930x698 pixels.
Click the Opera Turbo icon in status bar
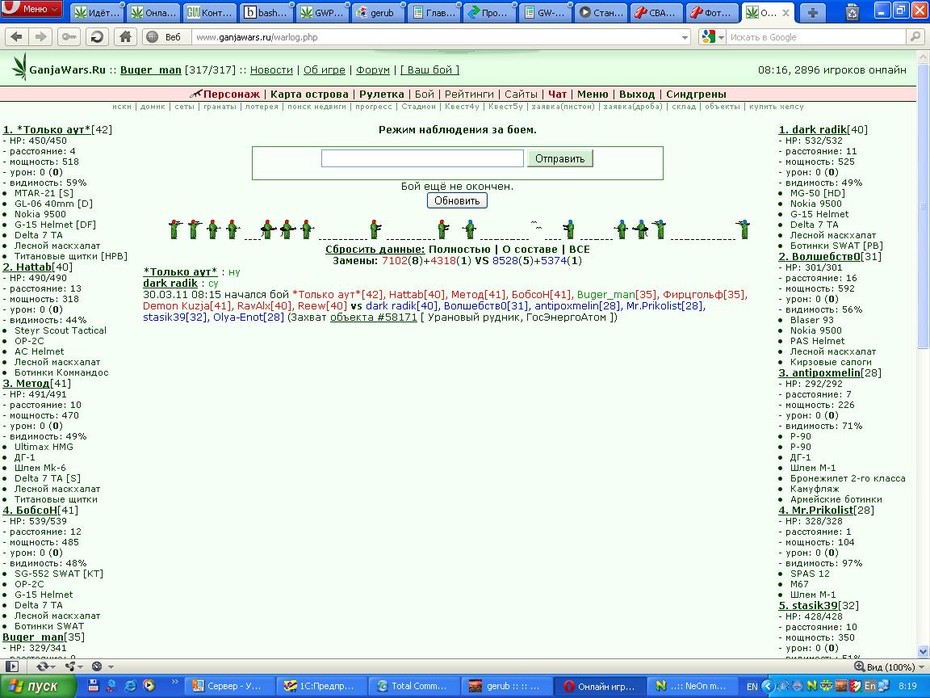click(97, 667)
